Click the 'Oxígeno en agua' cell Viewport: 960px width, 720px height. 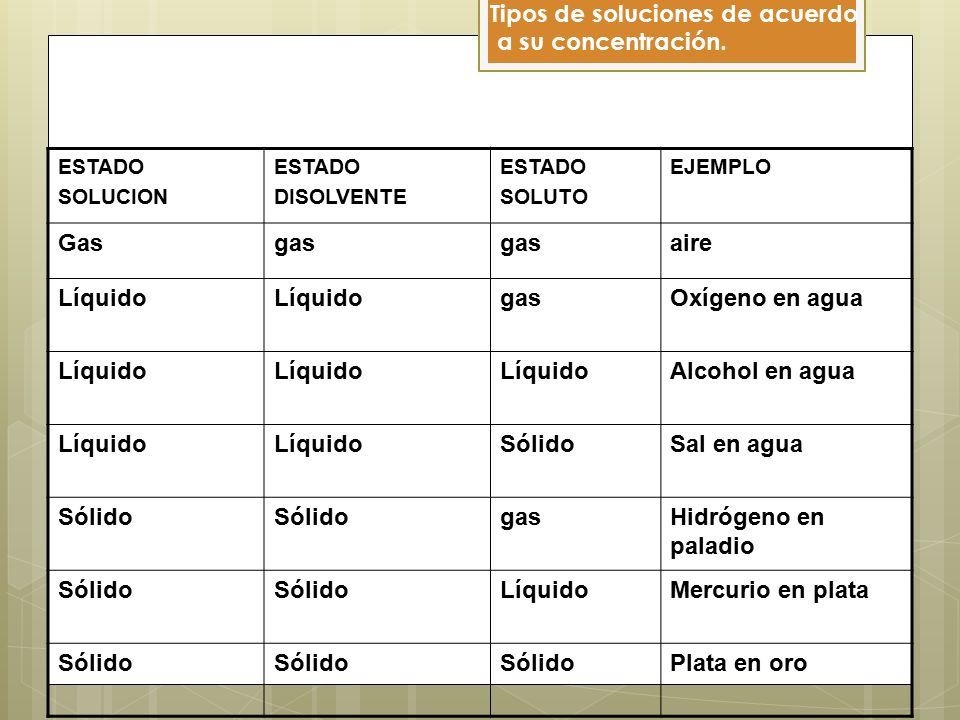coord(786,315)
